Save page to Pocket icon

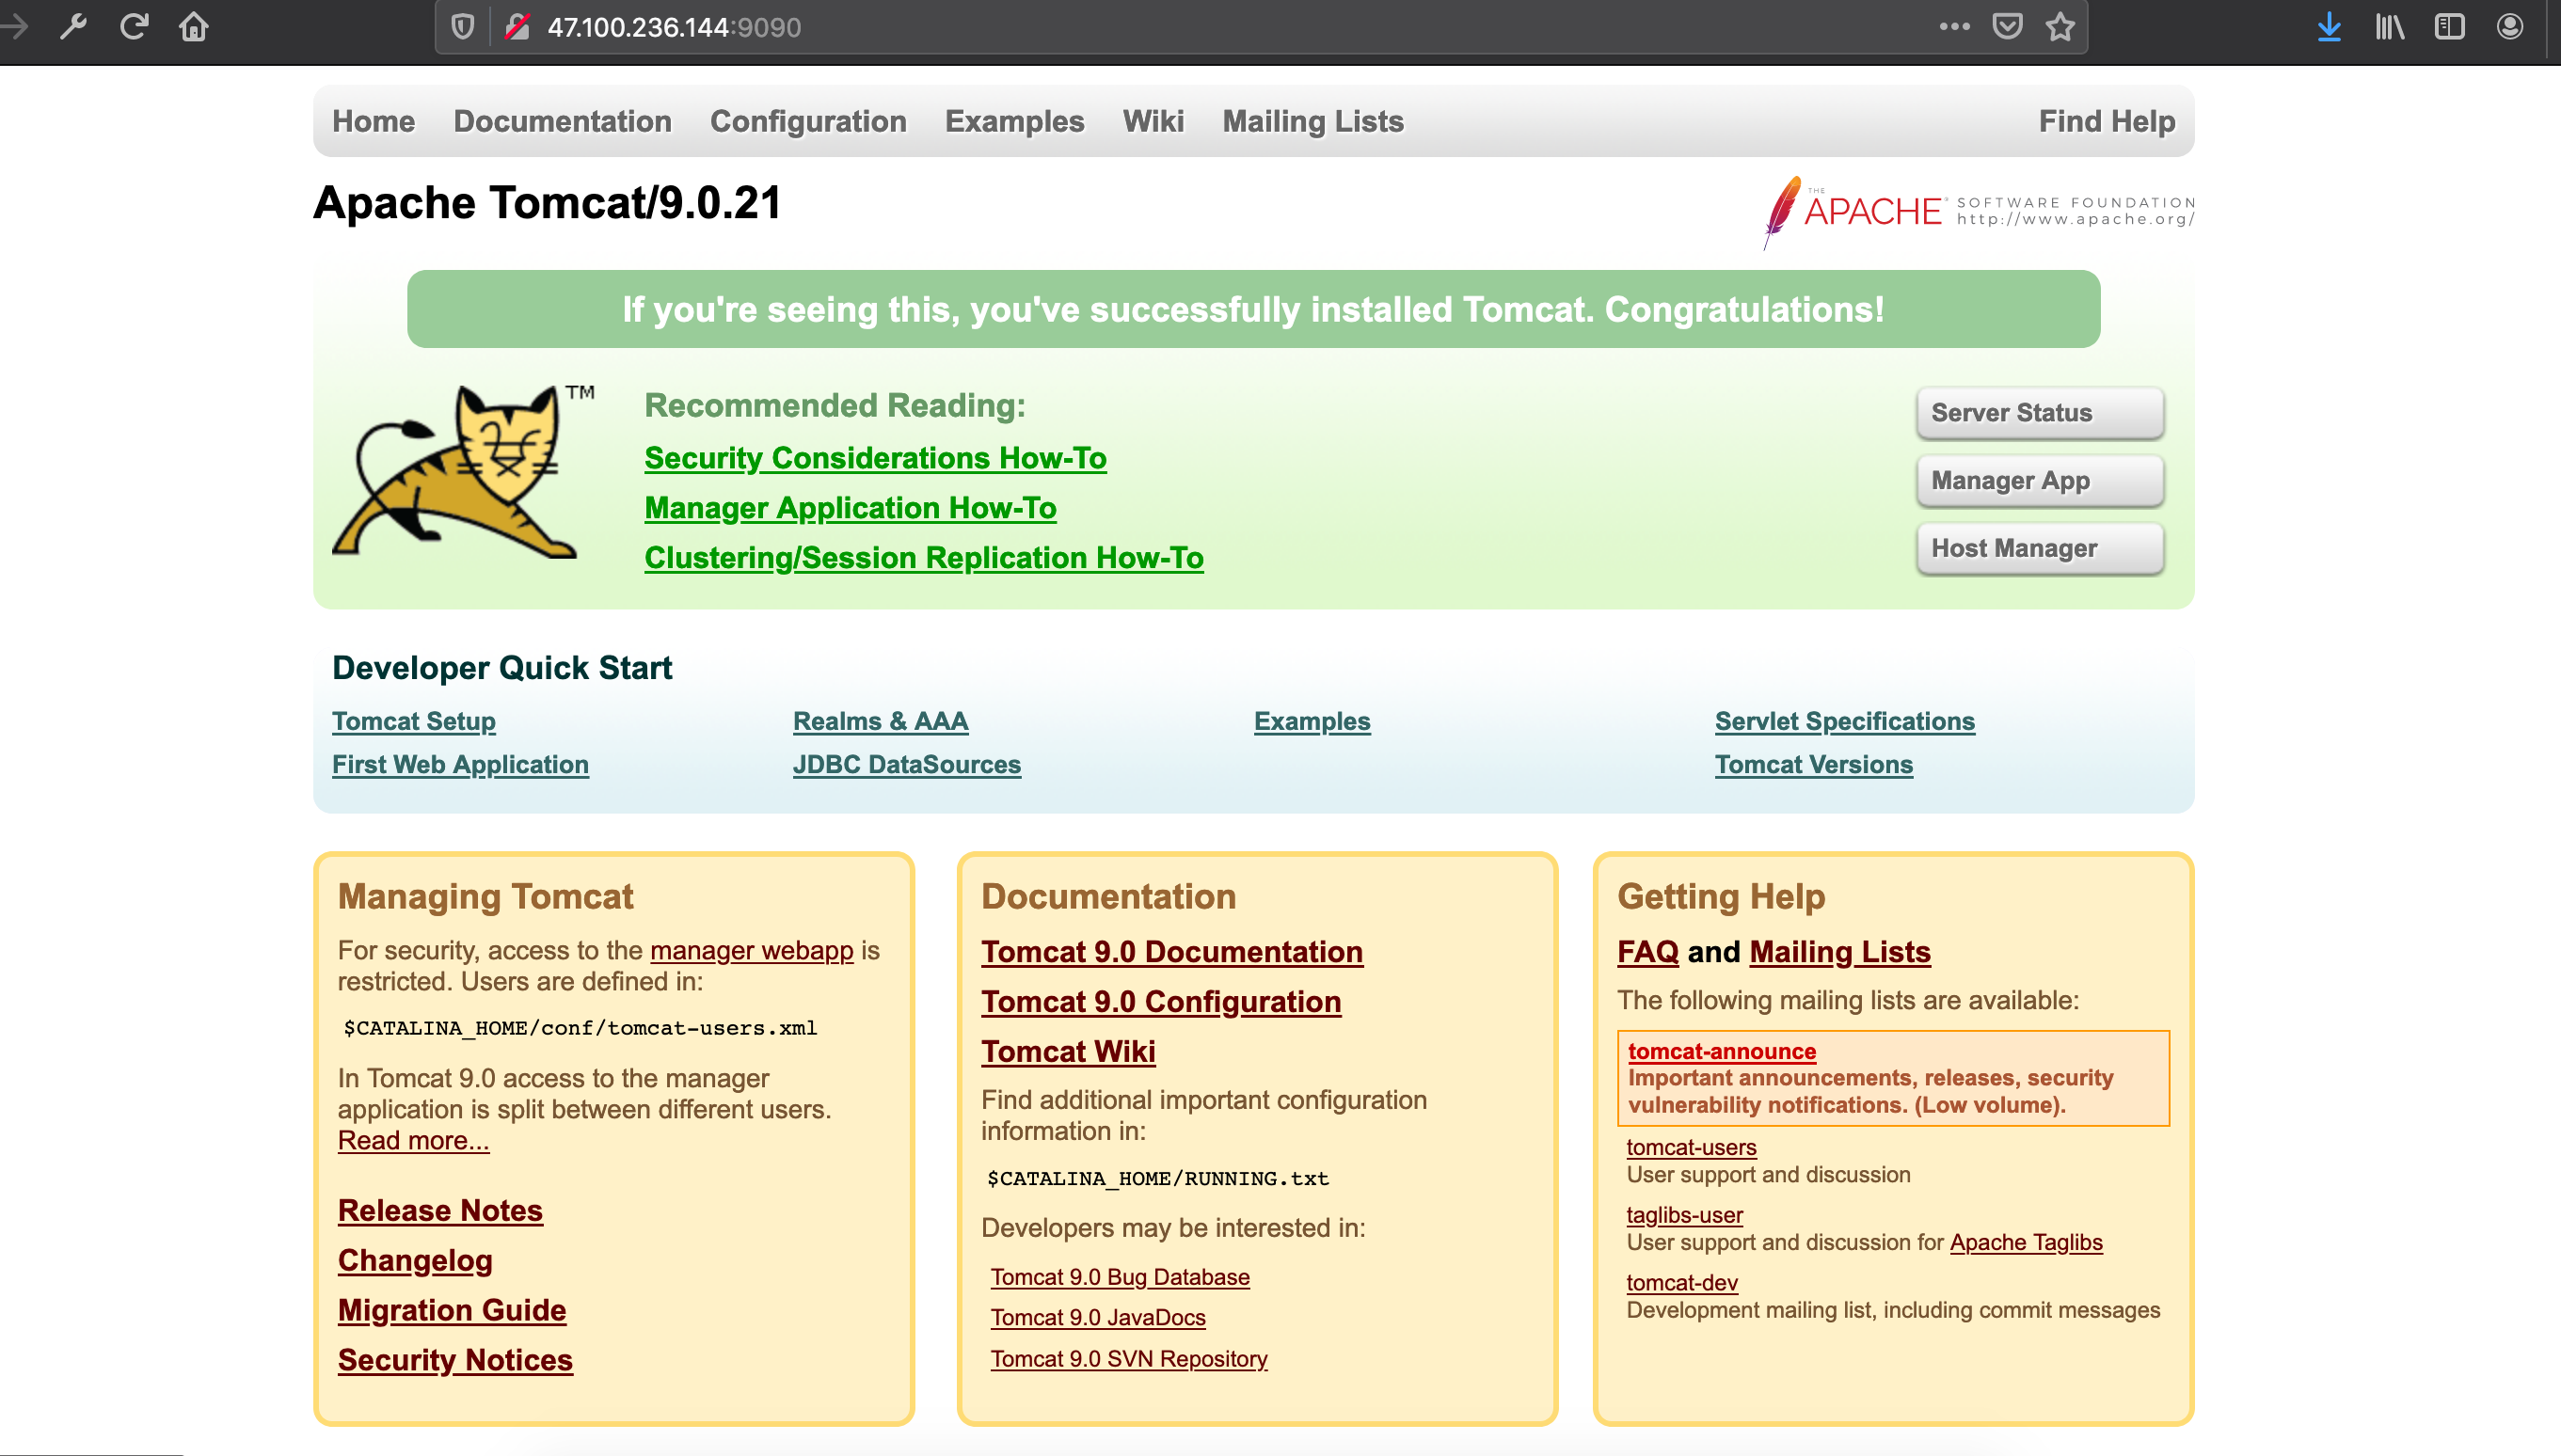pyautogui.click(x=2007, y=27)
